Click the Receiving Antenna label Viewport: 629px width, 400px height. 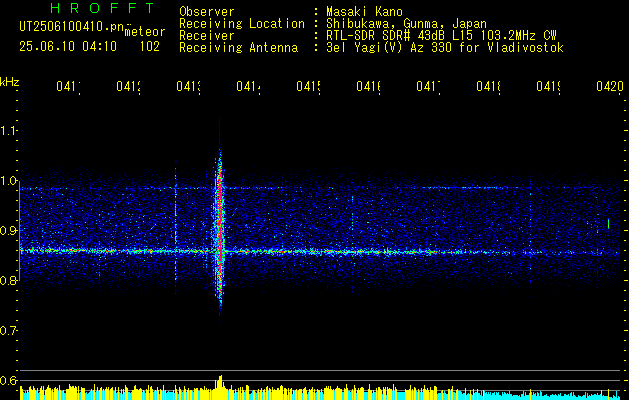tap(238, 48)
